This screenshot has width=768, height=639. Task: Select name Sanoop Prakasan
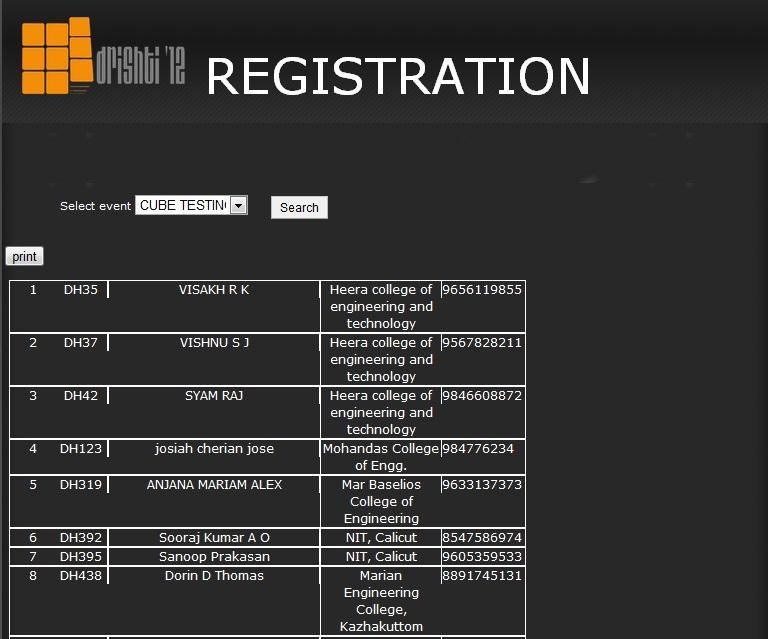tap(214, 556)
